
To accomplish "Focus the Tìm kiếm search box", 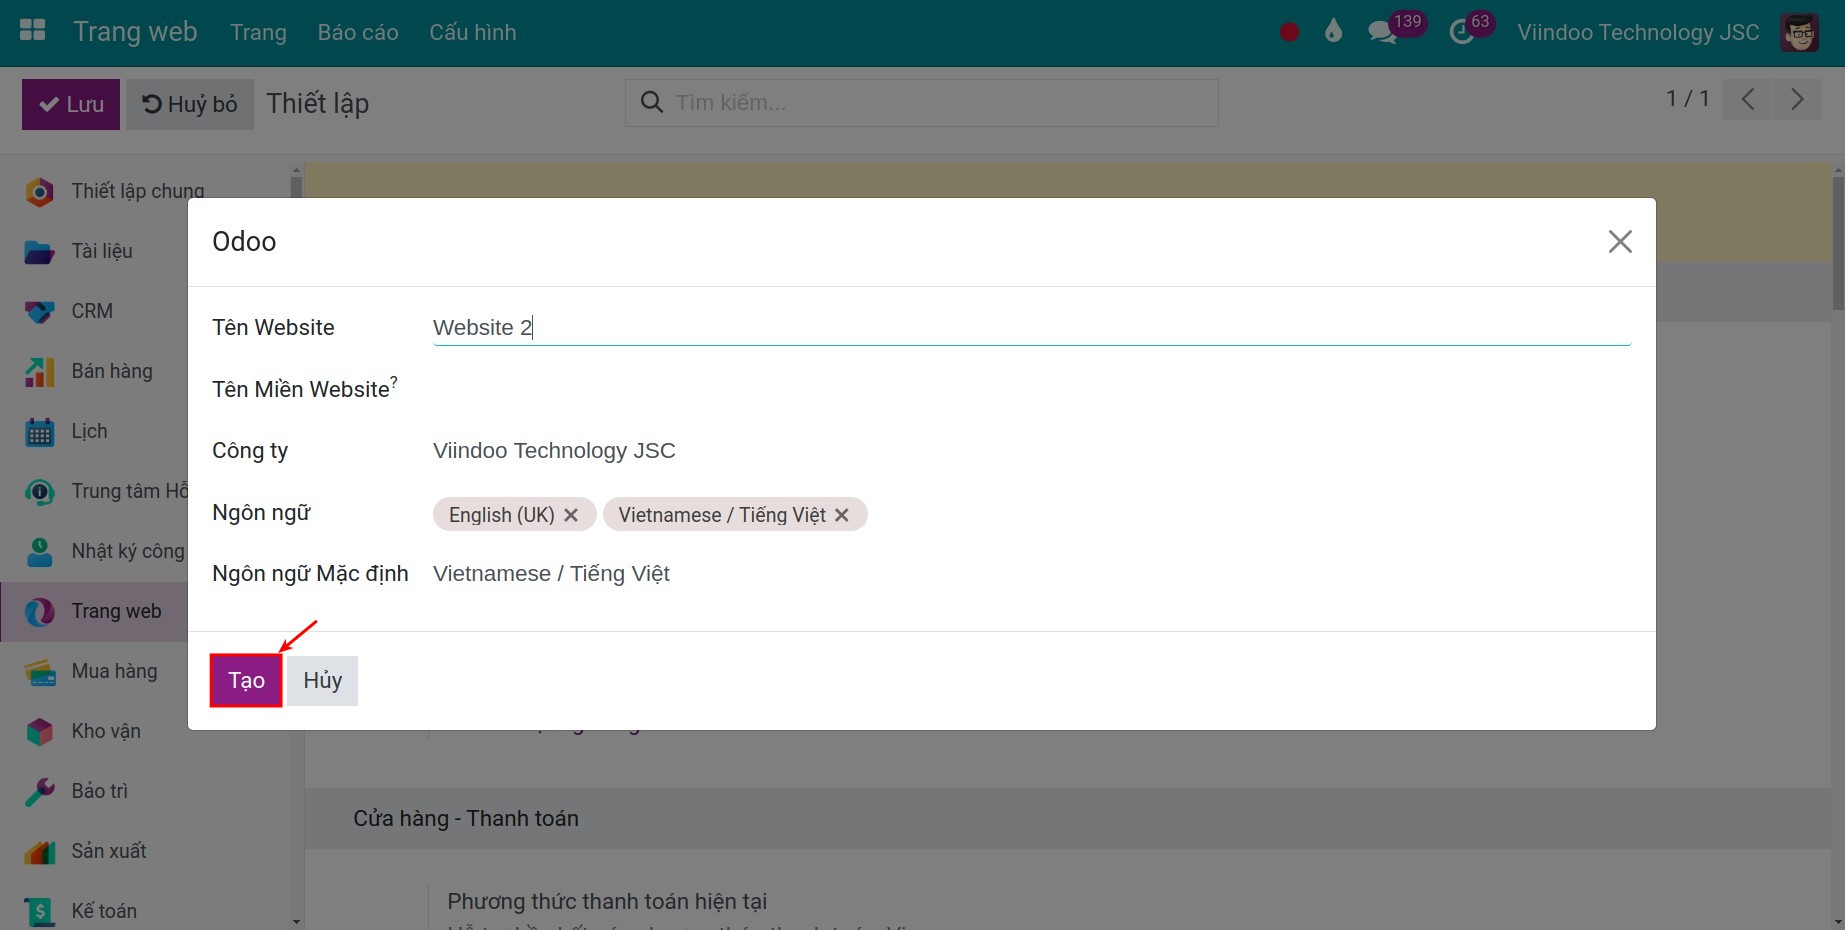I will pyautogui.click(x=922, y=102).
